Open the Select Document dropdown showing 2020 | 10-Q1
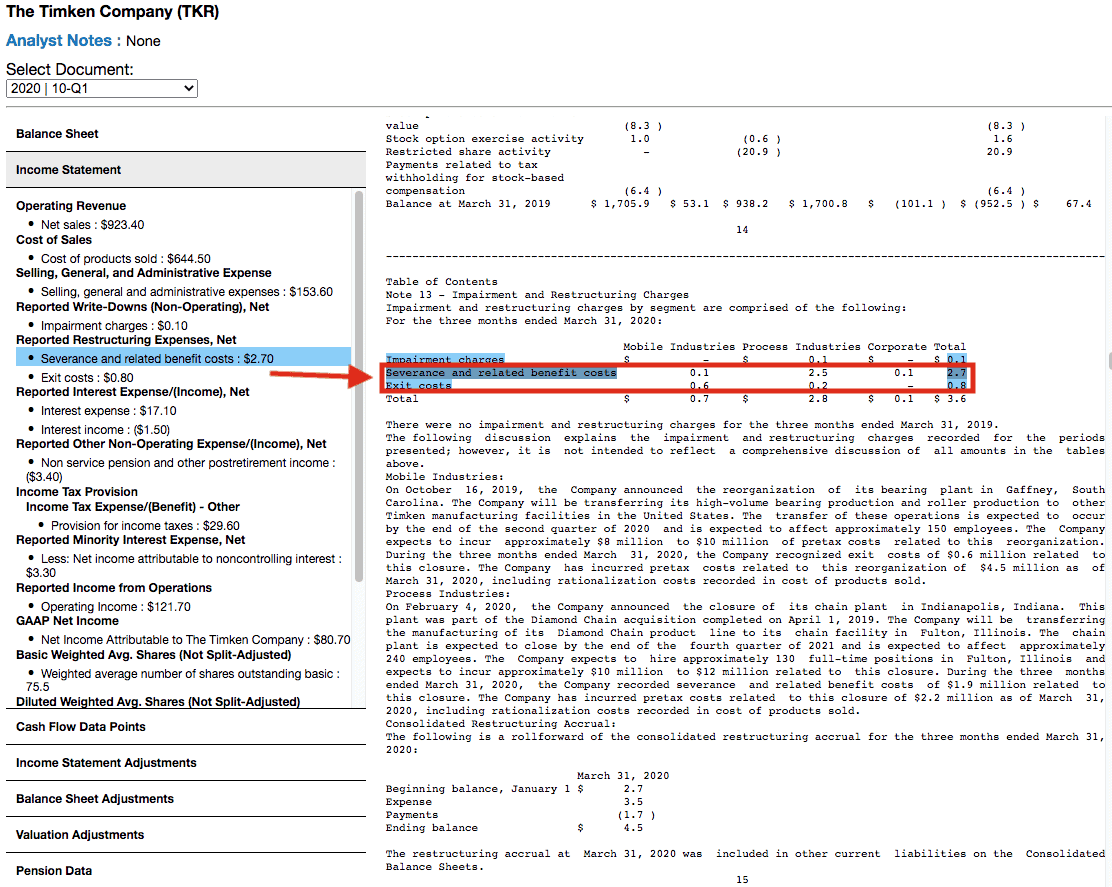The height and width of the screenshot is (887, 1112). pyautogui.click(x=101, y=89)
